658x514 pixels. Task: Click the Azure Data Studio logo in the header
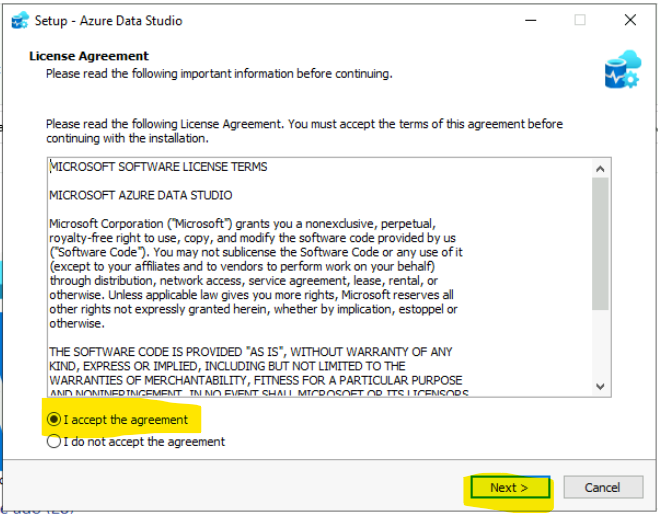coord(623,69)
